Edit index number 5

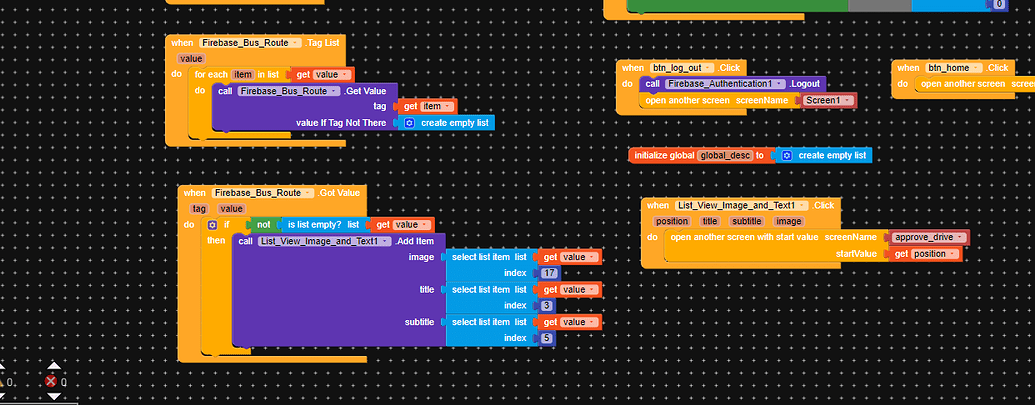pyautogui.click(x=547, y=338)
